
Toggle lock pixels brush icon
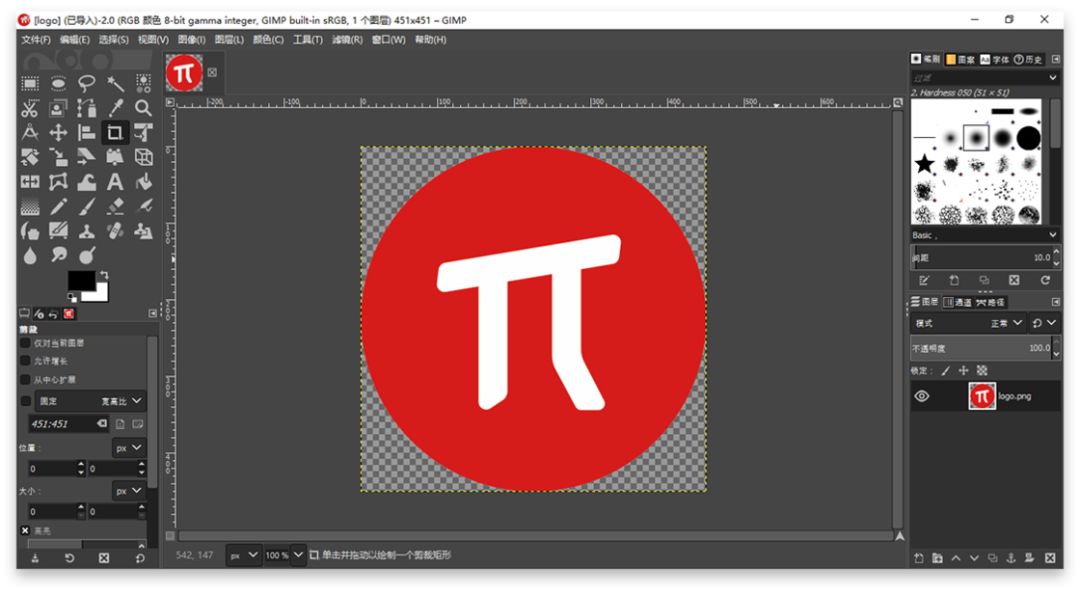pyautogui.click(x=946, y=370)
